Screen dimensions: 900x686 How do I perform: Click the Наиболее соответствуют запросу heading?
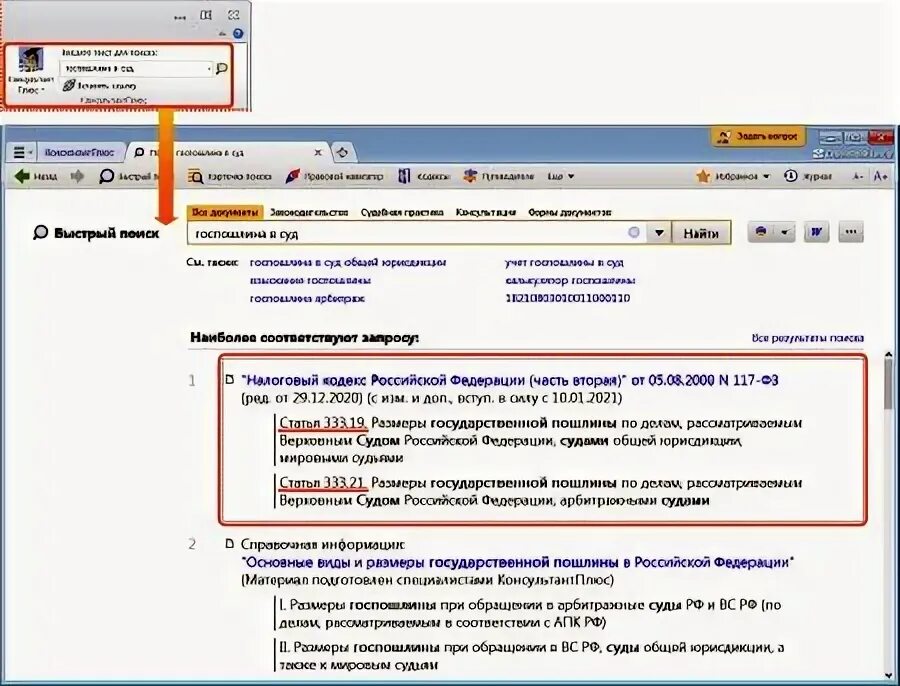point(304,338)
